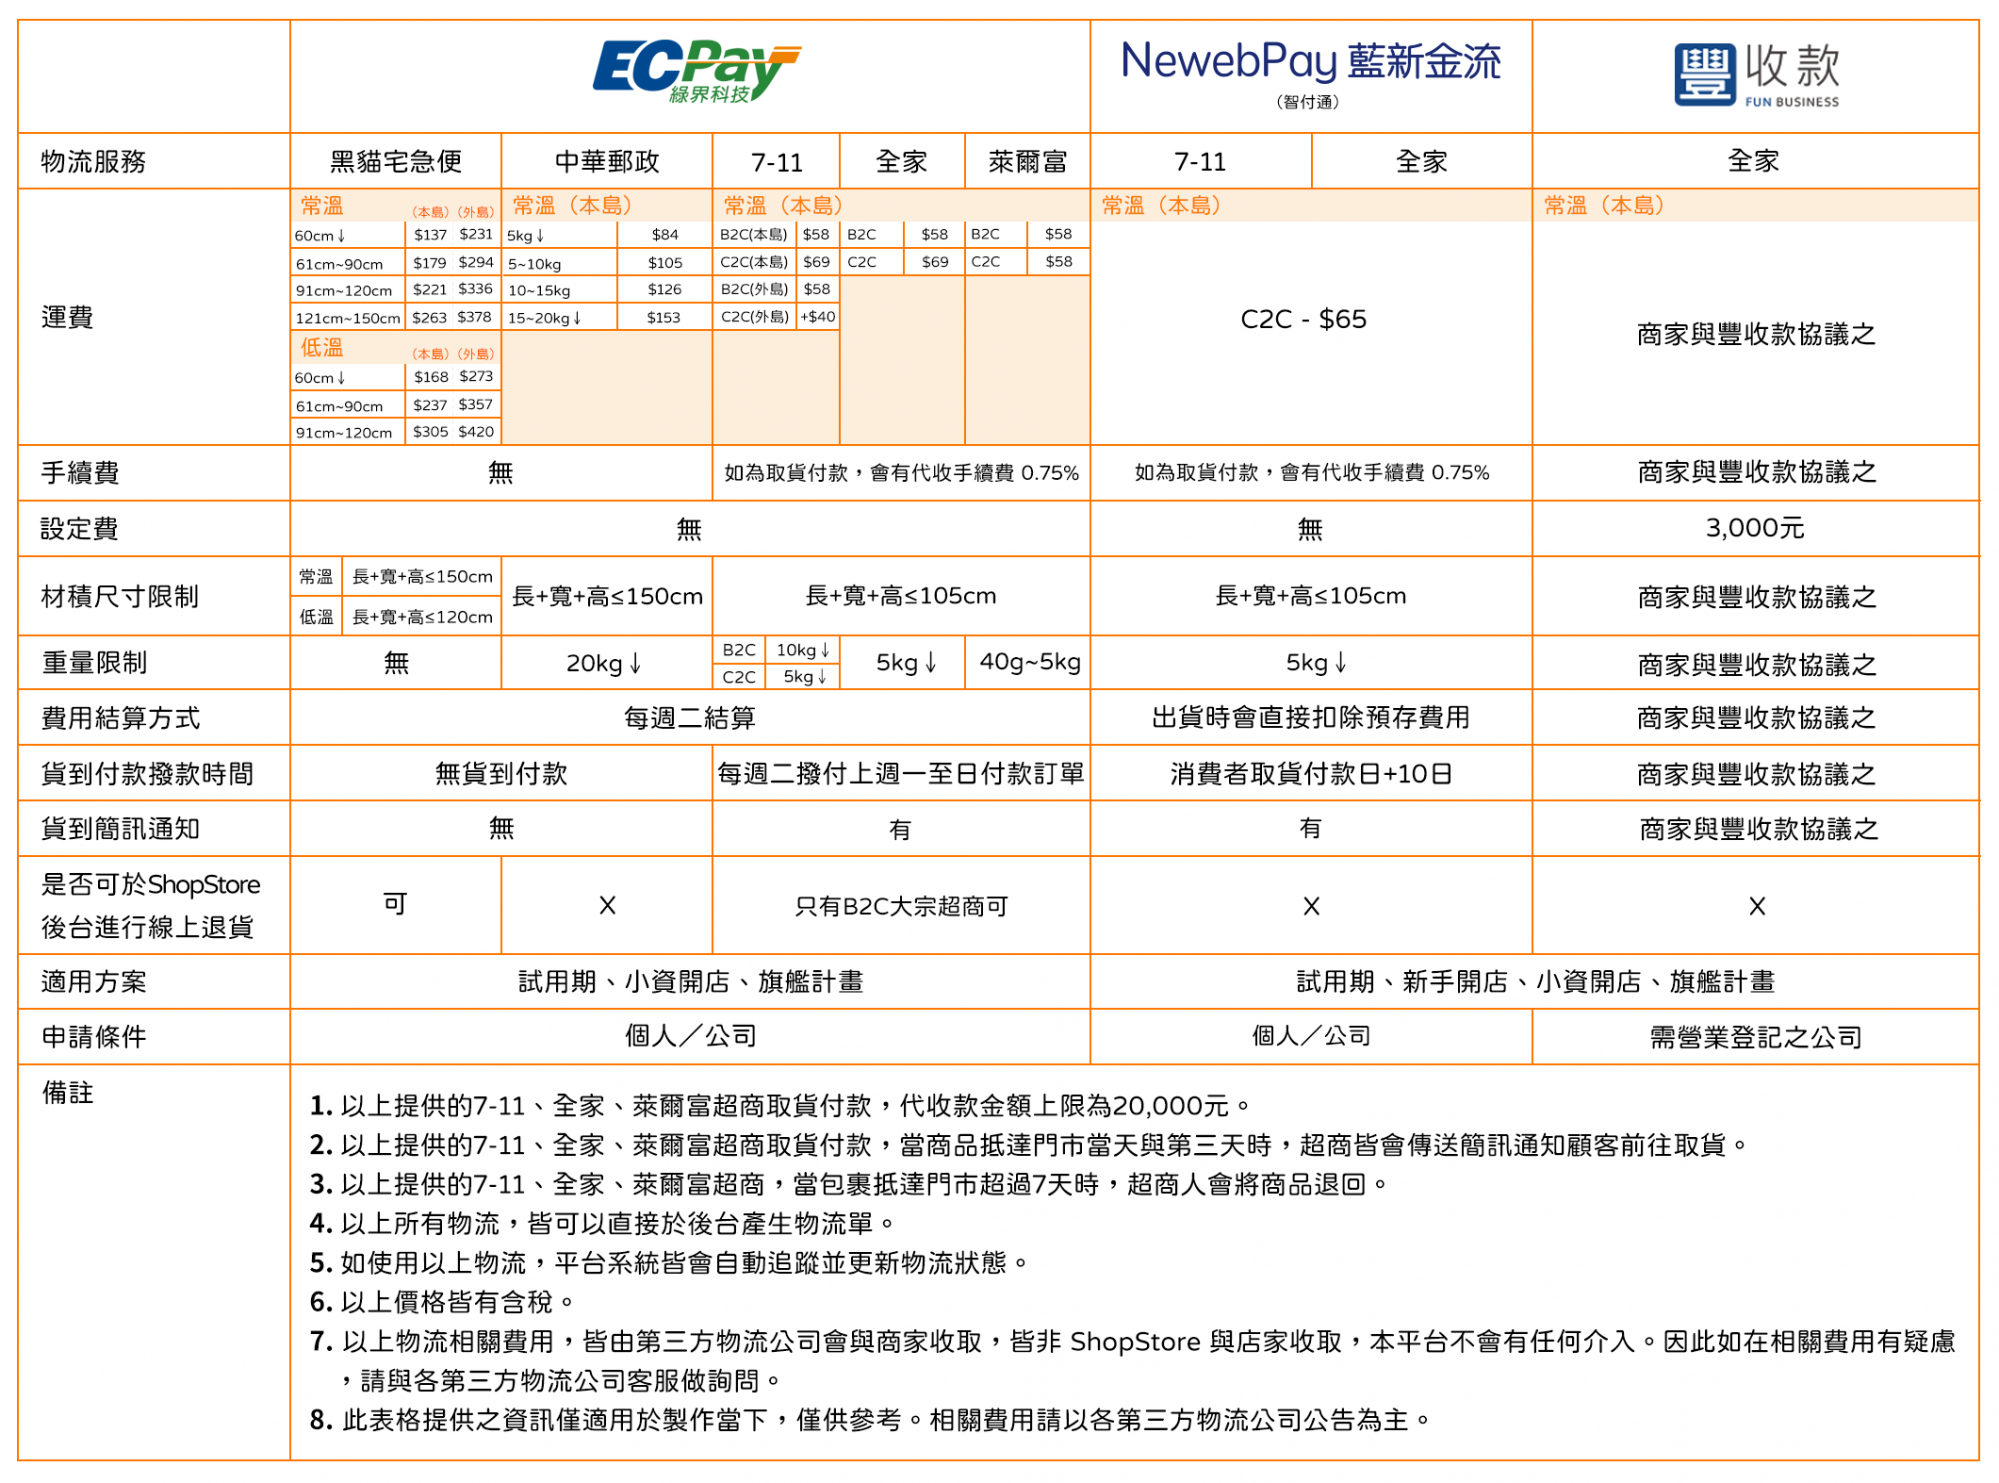
Task: Select the 15~20kg weight row
Action: (x=606, y=317)
